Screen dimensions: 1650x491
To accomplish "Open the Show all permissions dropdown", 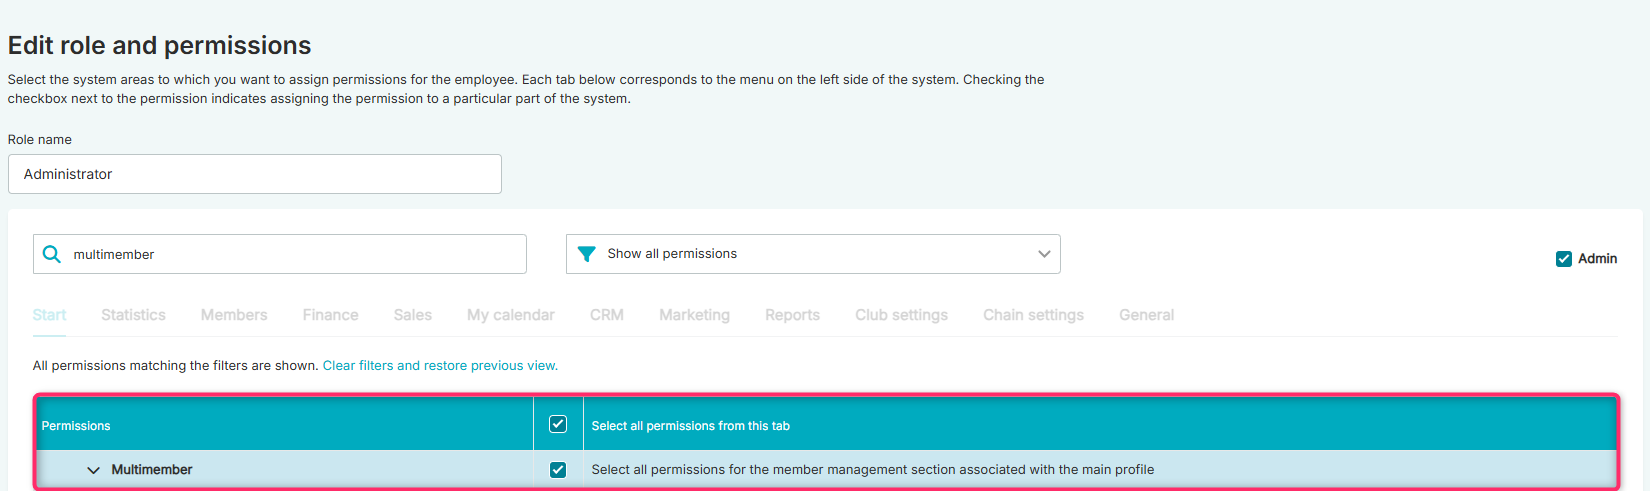I will [813, 254].
